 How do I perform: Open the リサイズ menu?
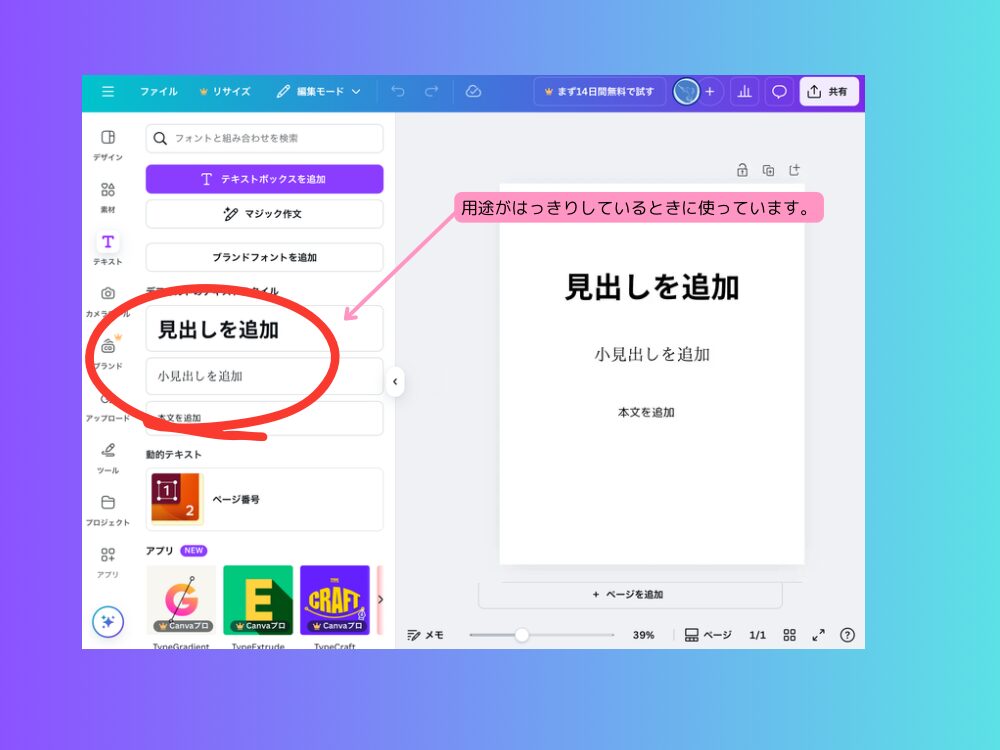pyautogui.click(x=225, y=91)
